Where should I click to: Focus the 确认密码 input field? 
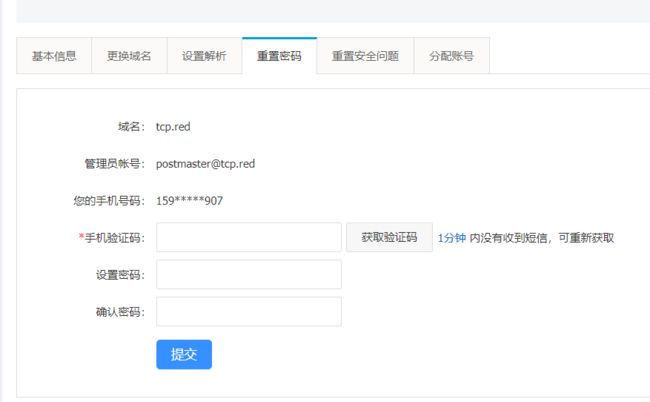249,311
